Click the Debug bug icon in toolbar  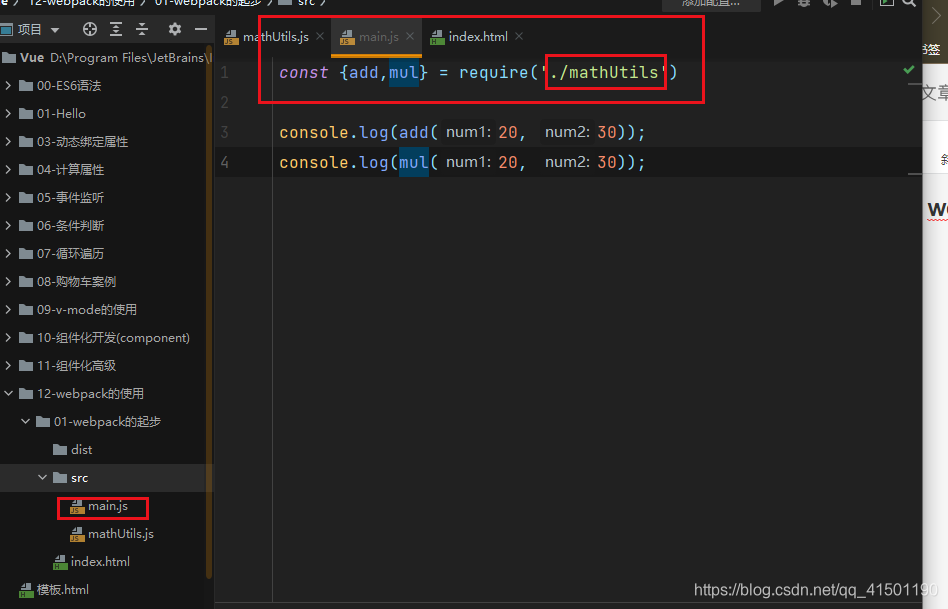(804, 3)
